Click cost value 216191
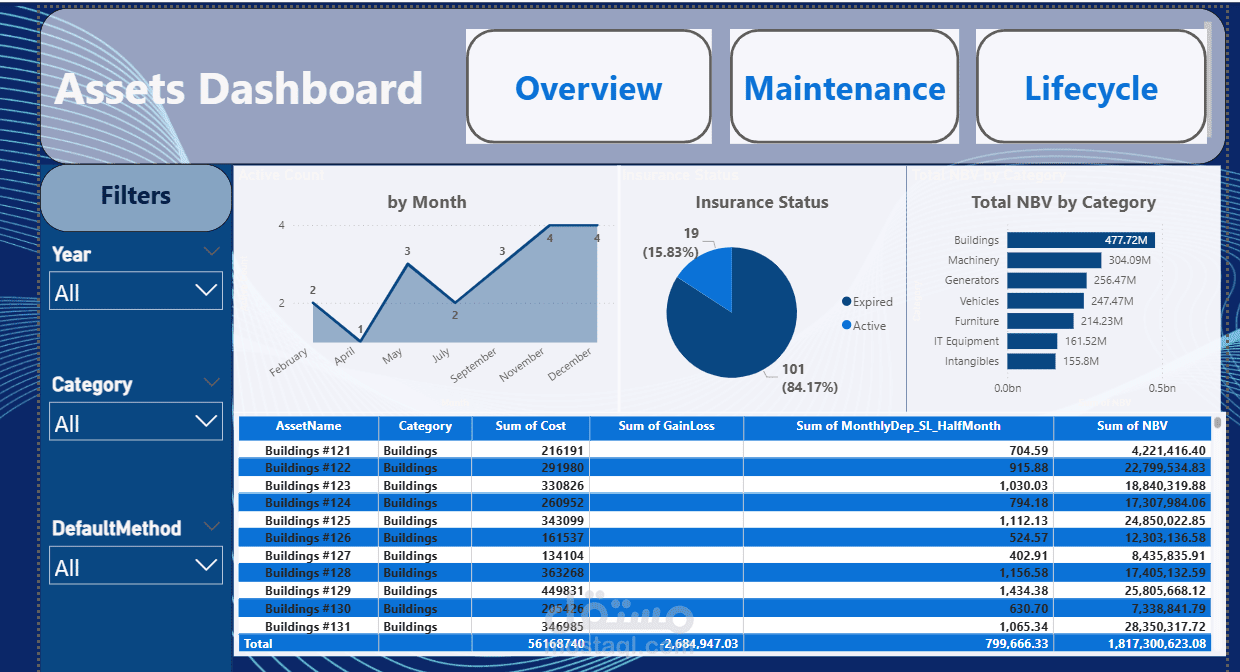1240x672 pixels. (x=561, y=451)
